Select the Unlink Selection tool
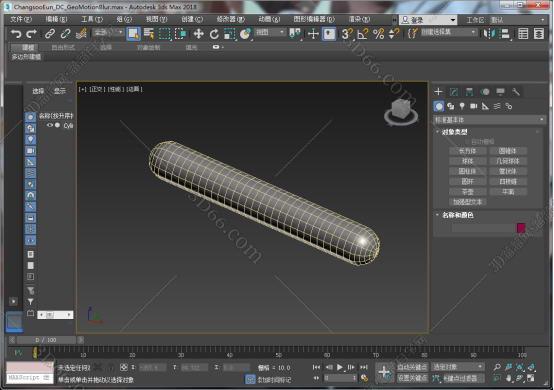The height and width of the screenshot is (390, 554). pos(65,34)
